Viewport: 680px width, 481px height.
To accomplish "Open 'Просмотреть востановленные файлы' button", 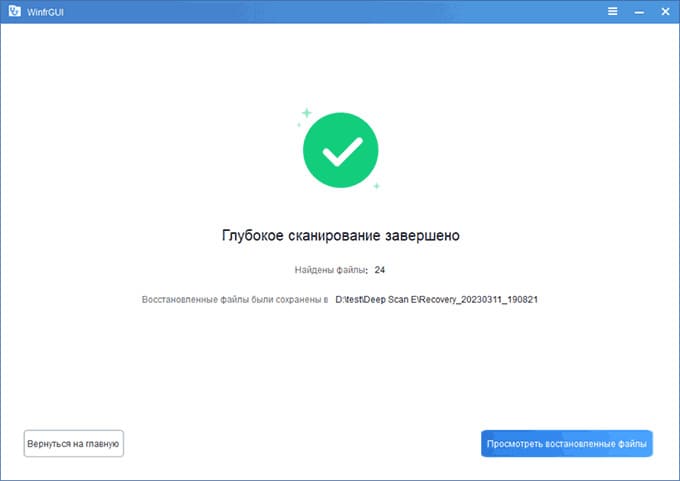I will pos(566,443).
